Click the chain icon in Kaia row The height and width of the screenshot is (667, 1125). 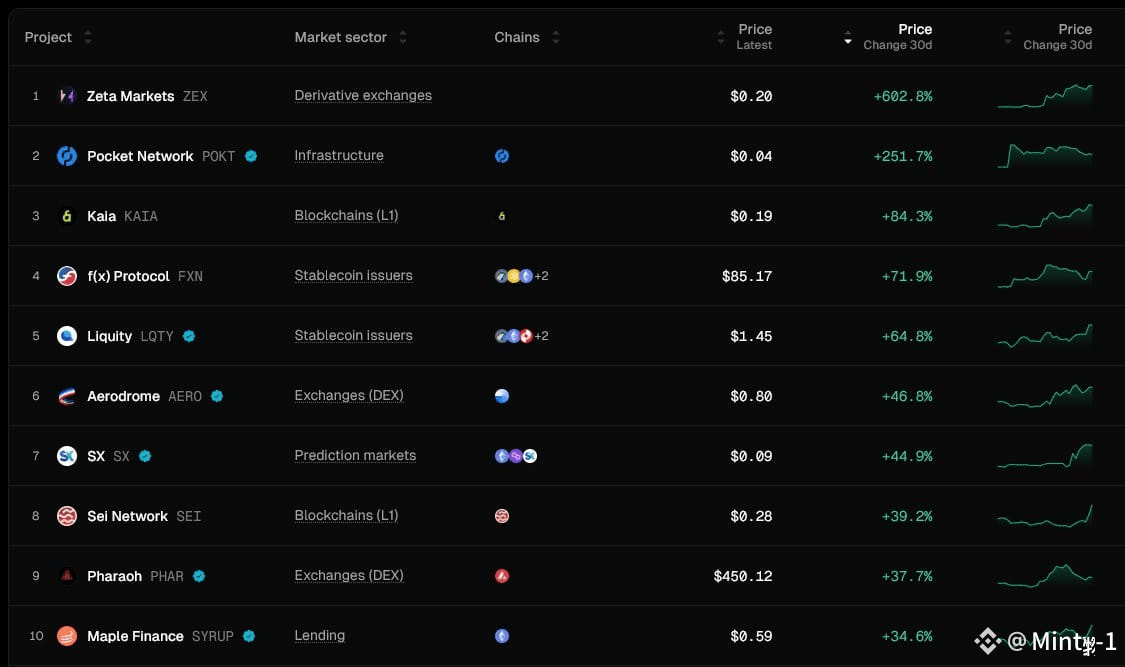coord(502,216)
